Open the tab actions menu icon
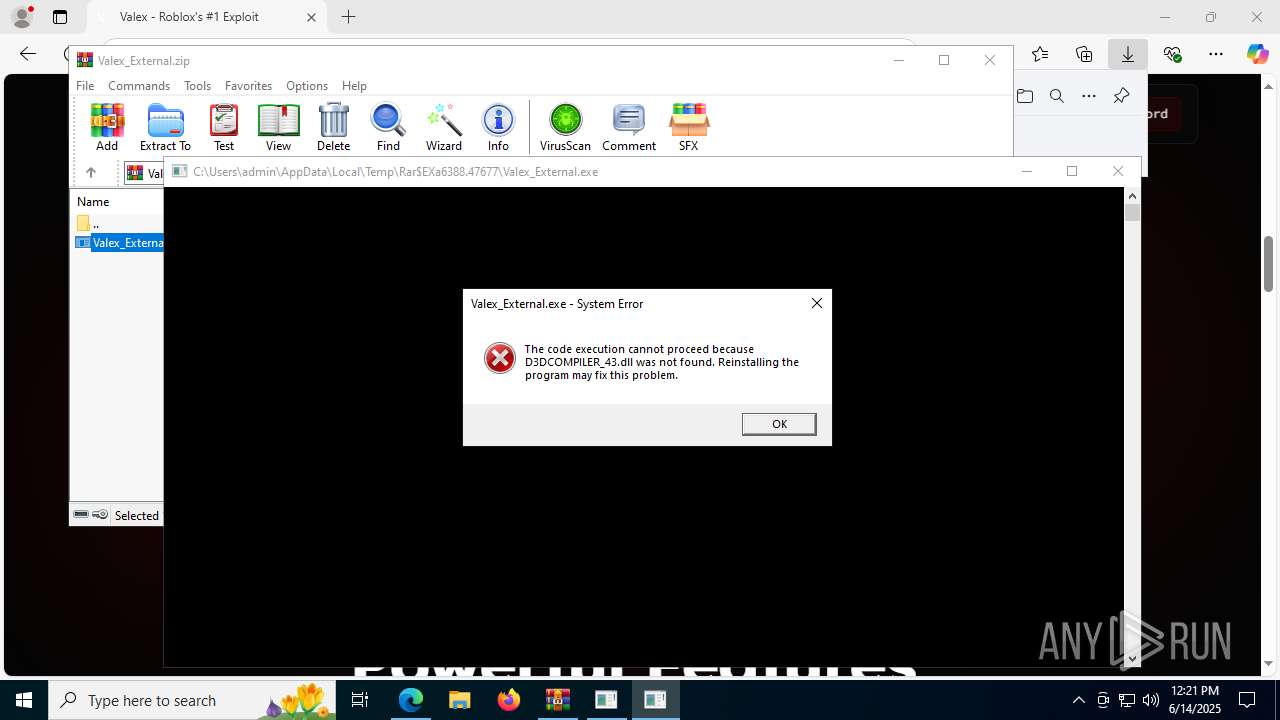This screenshot has height=720, width=1280. click(x=60, y=17)
